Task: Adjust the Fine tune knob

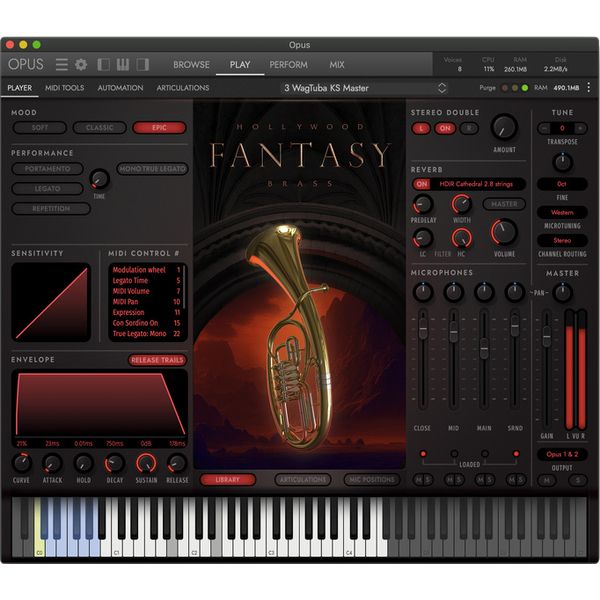Action: click(562, 162)
